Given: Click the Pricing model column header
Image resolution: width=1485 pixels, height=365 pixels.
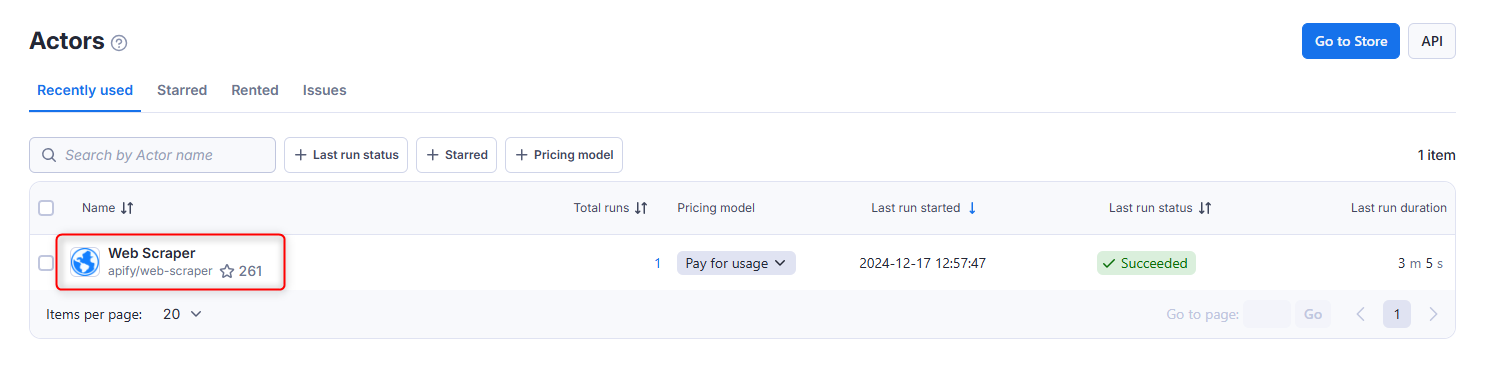Looking at the screenshot, I should point(716,208).
